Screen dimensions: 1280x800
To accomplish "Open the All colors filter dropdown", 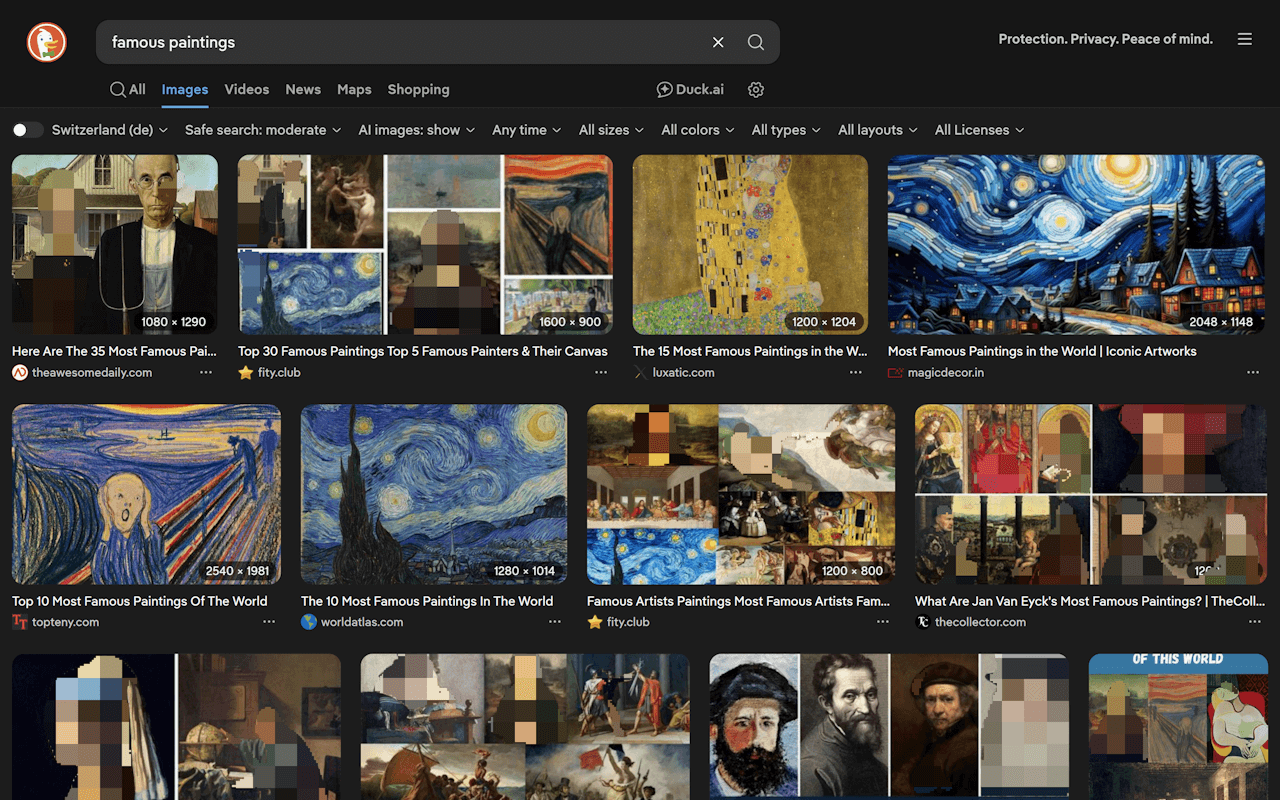I will [x=697, y=130].
